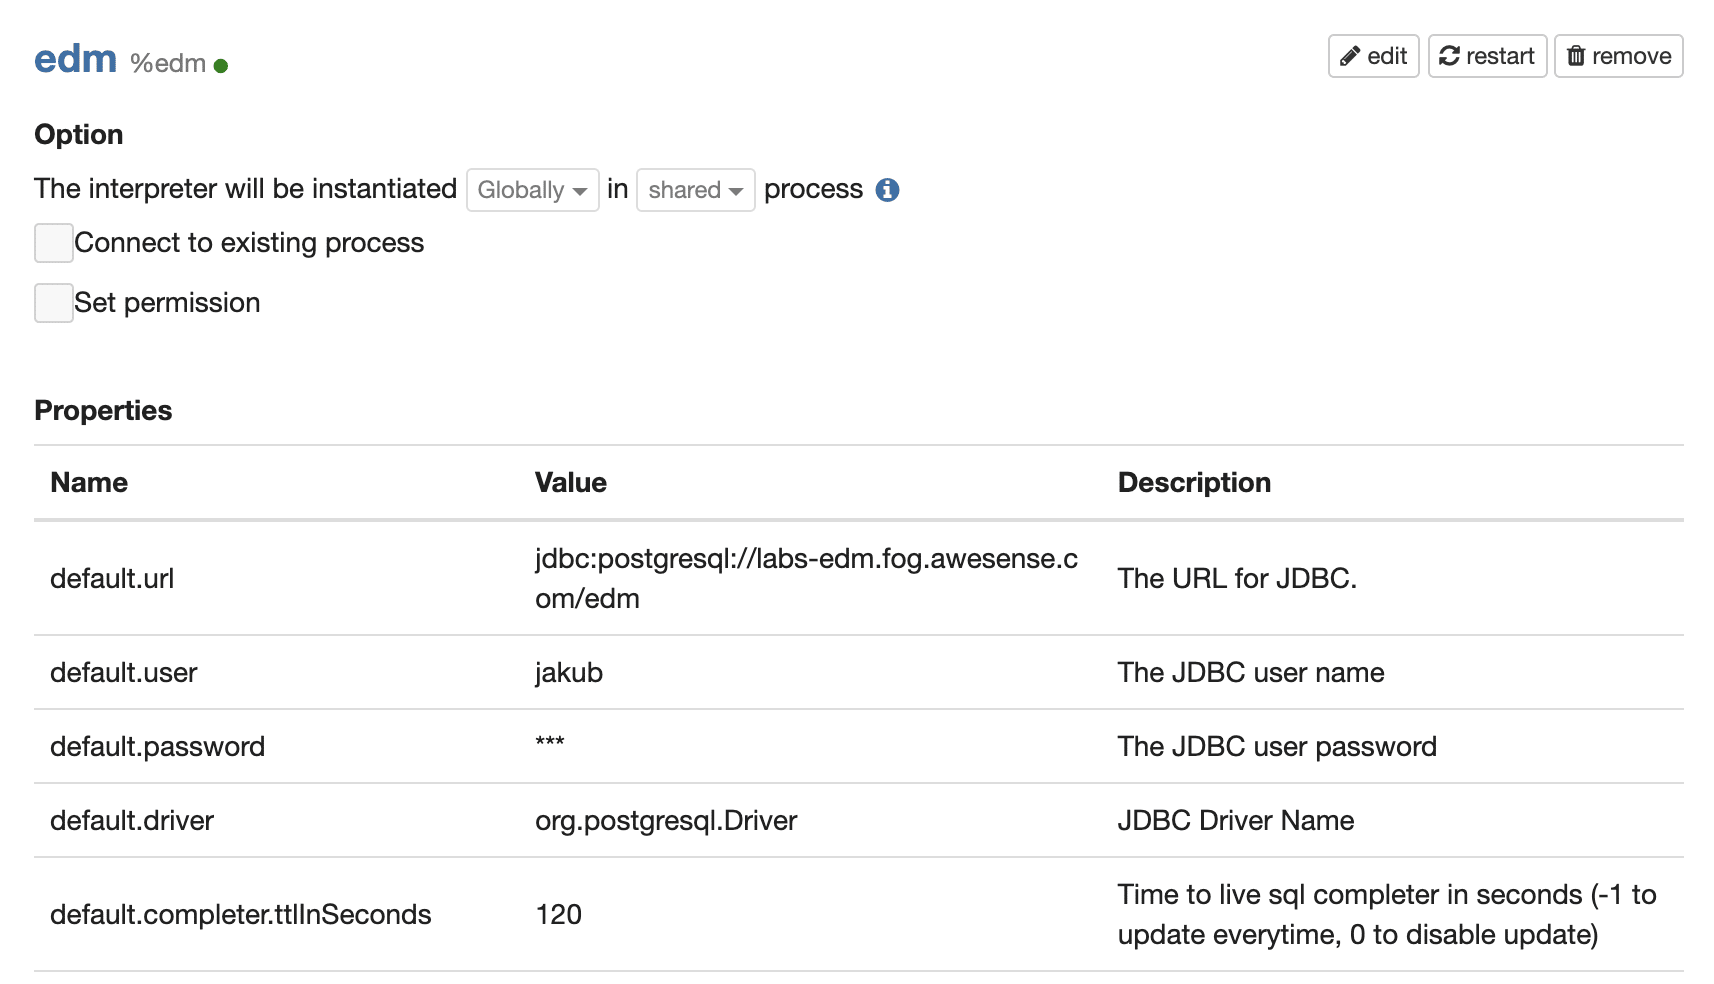This screenshot has width=1714, height=984.
Task: Expand the shared process dropdown
Action: point(695,190)
